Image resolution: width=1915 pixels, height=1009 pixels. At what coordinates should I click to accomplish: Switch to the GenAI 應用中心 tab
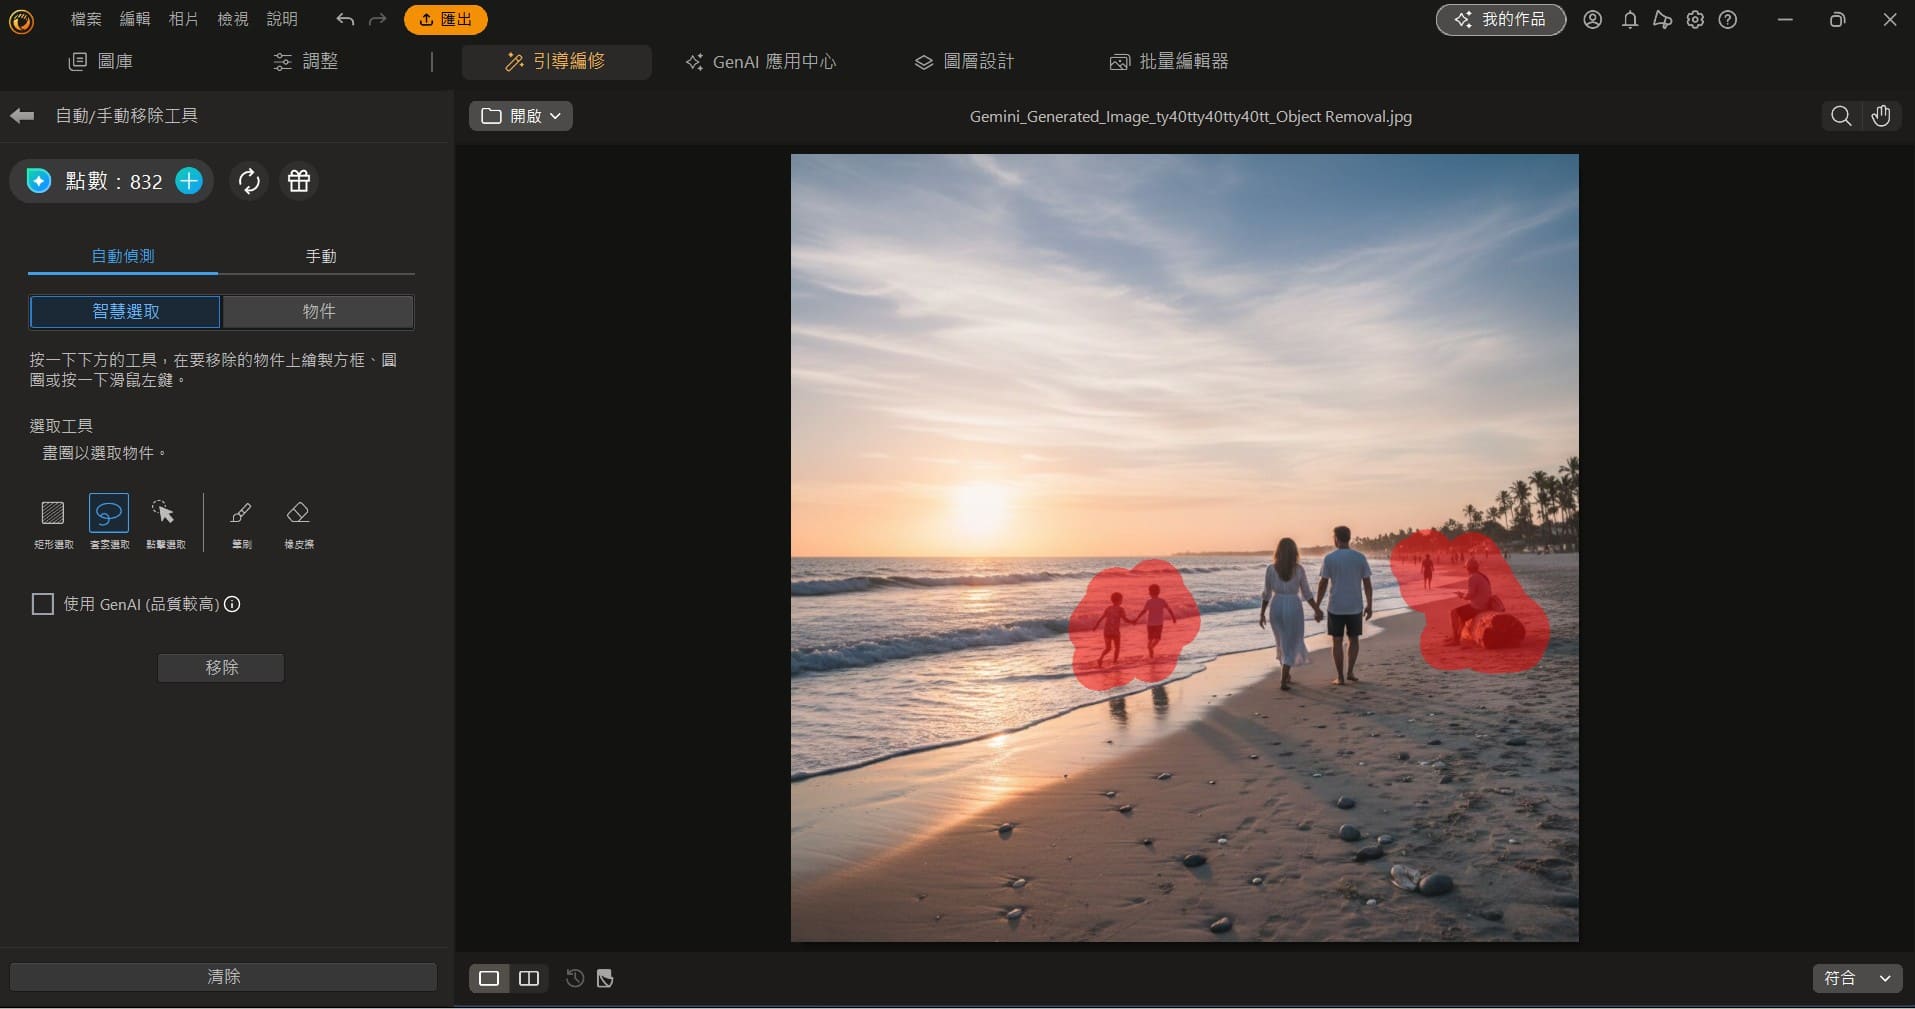click(x=760, y=62)
